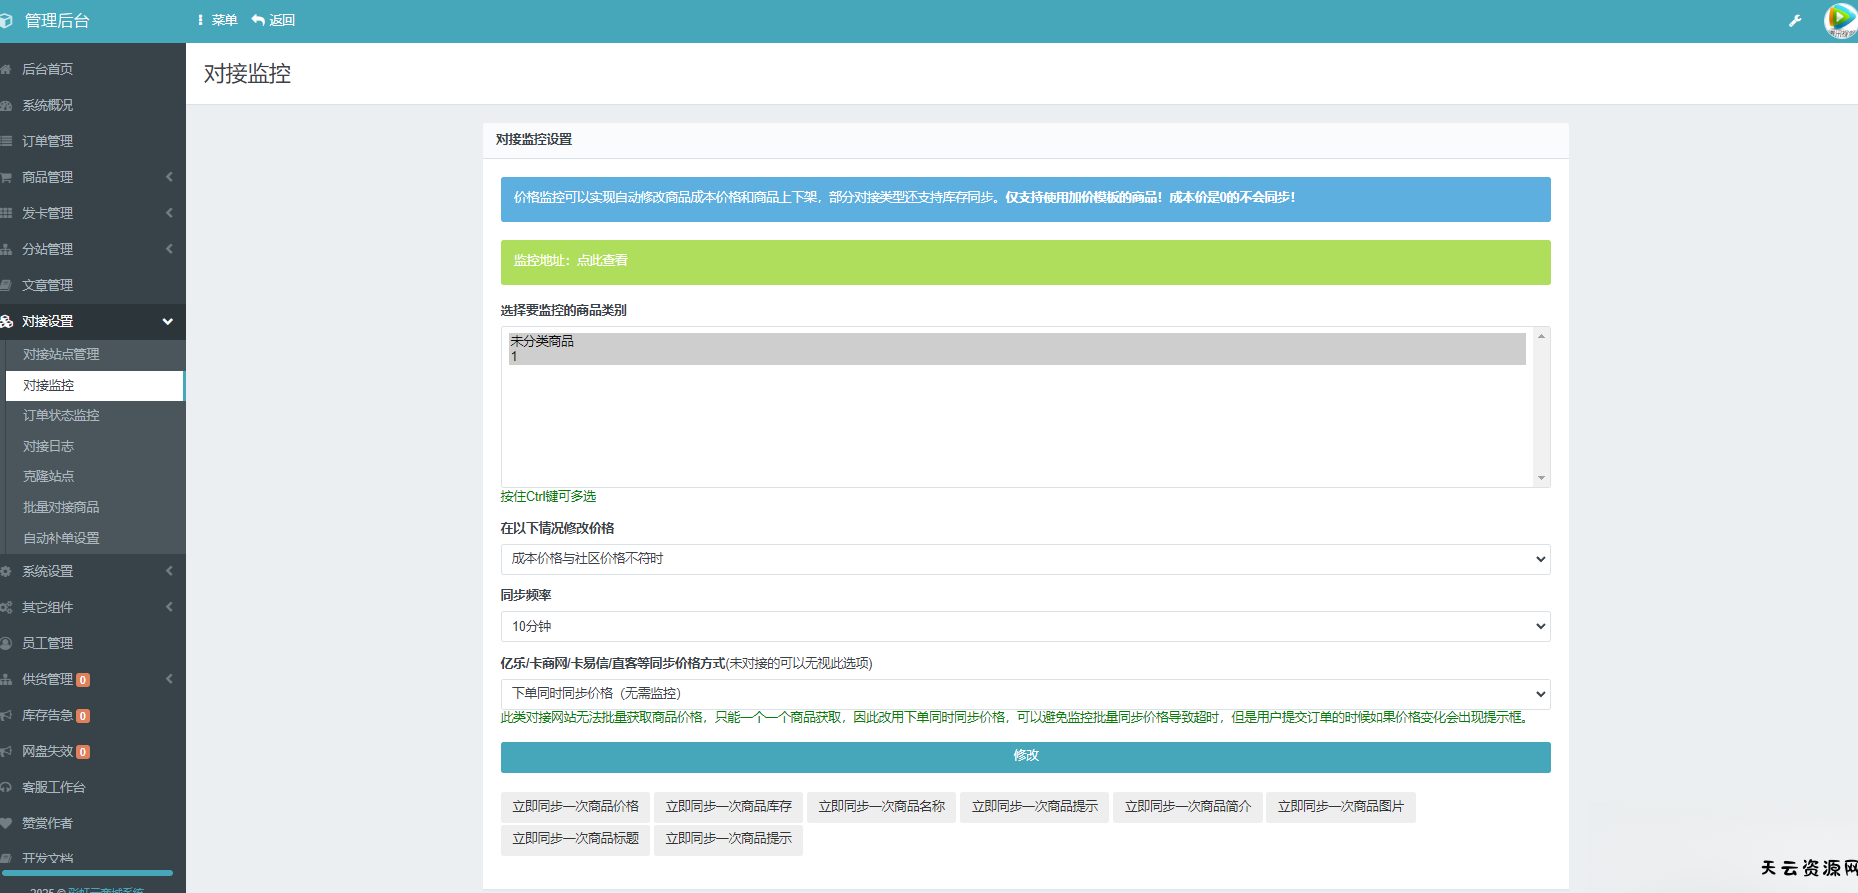This screenshot has height=893, width=1858.
Task: Open the 在以下情况修改价格 dropdown
Action: 1025,559
